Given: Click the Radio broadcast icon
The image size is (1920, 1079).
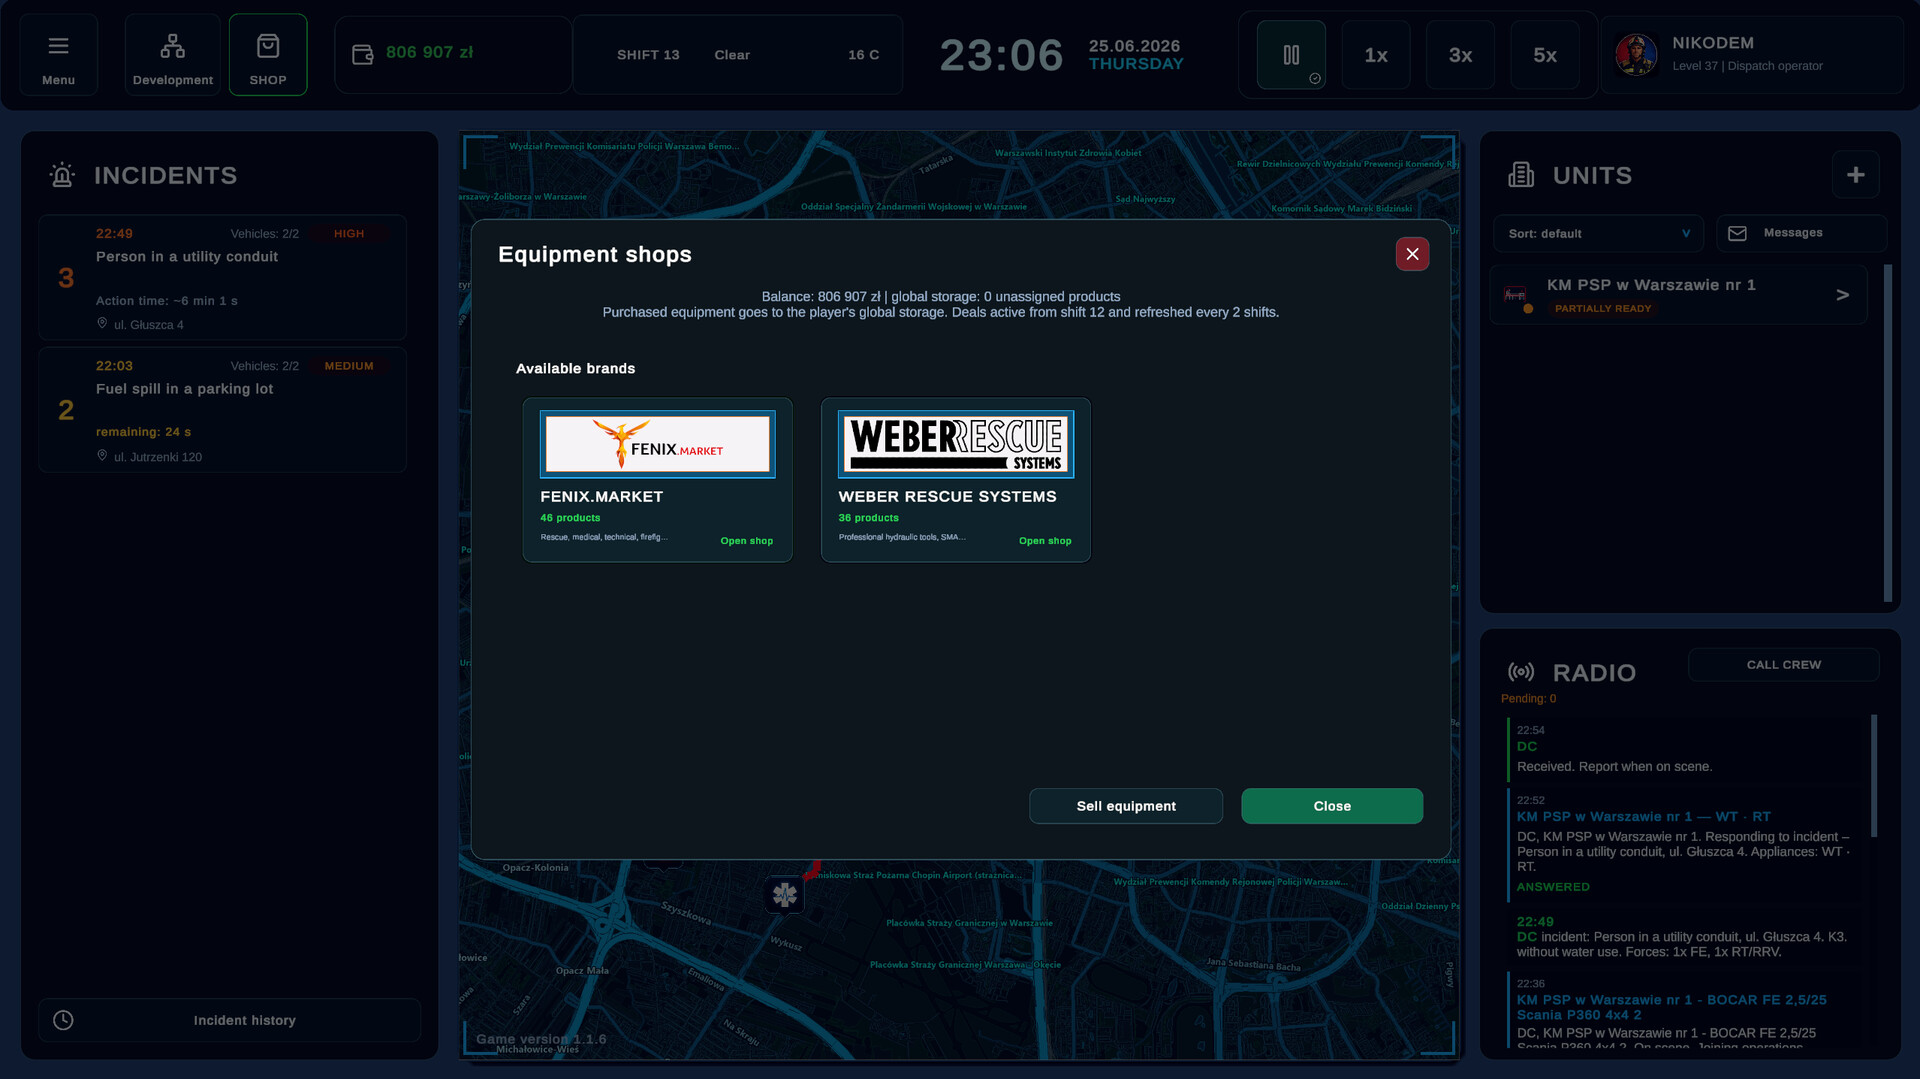Looking at the screenshot, I should (1521, 672).
